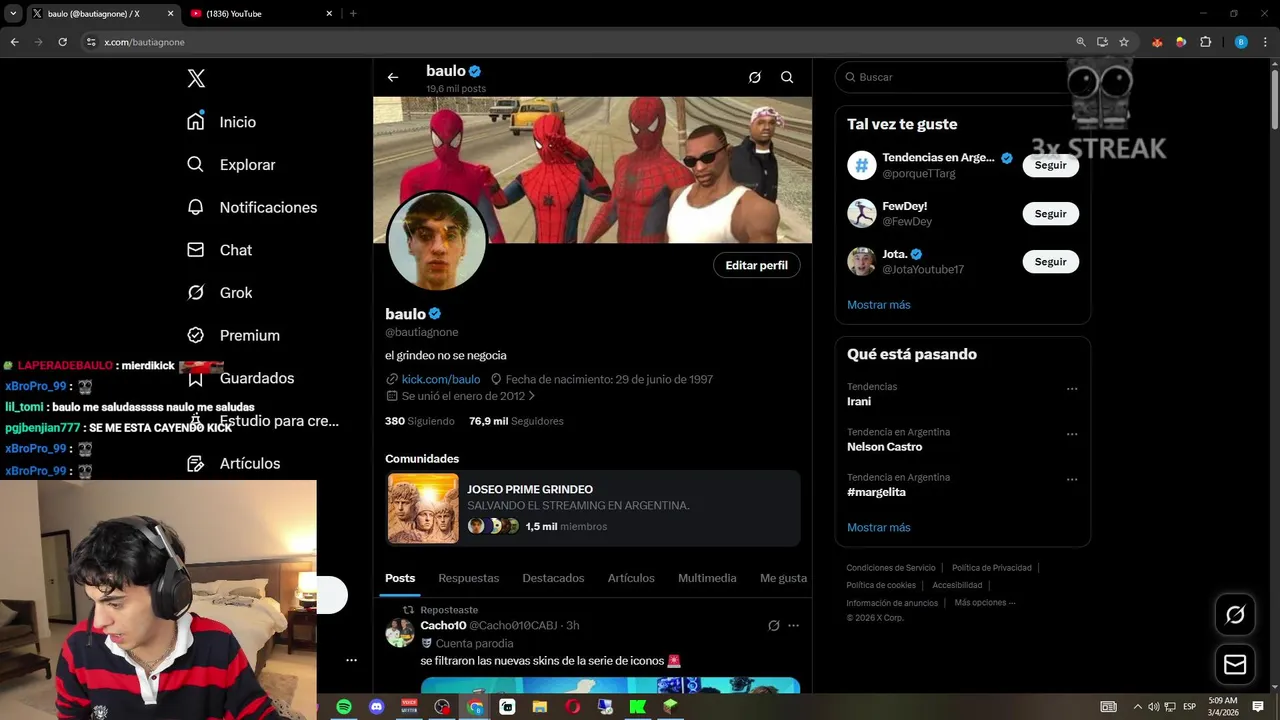The height and width of the screenshot is (720, 1280).
Task: Open a new browser tab
Action: (x=353, y=14)
